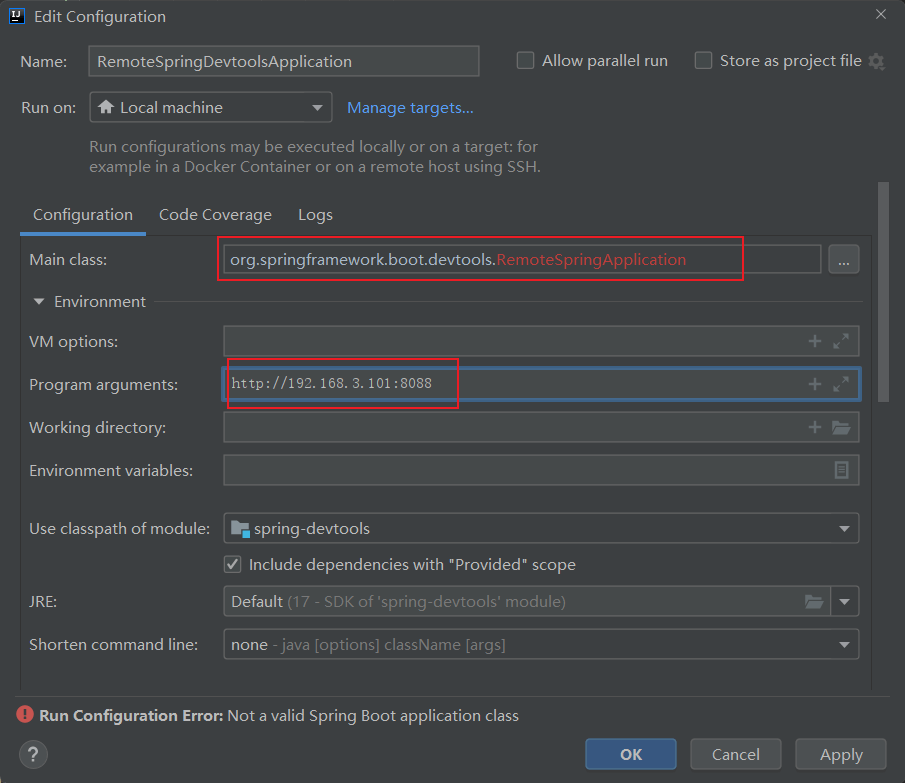The width and height of the screenshot is (905, 783).
Task: Click the Apply button
Action: [x=841, y=755]
